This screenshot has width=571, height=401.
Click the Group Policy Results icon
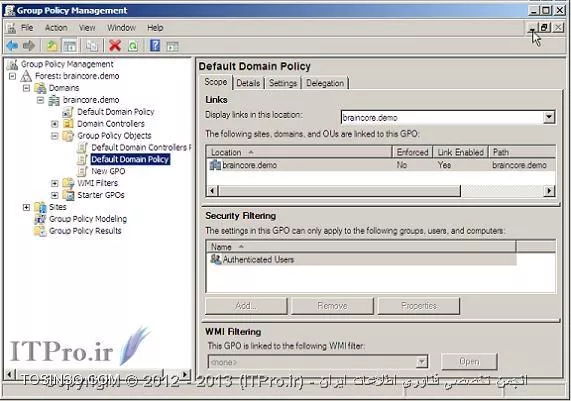40,231
